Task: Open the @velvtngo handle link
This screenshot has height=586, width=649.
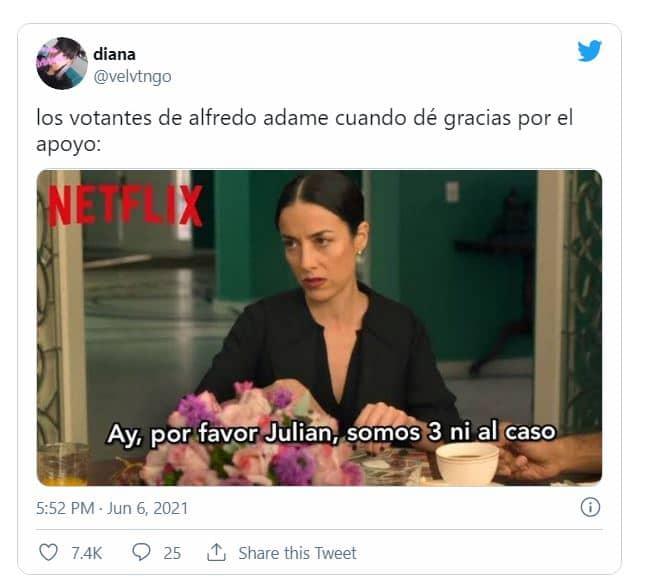Action: click(132, 77)
